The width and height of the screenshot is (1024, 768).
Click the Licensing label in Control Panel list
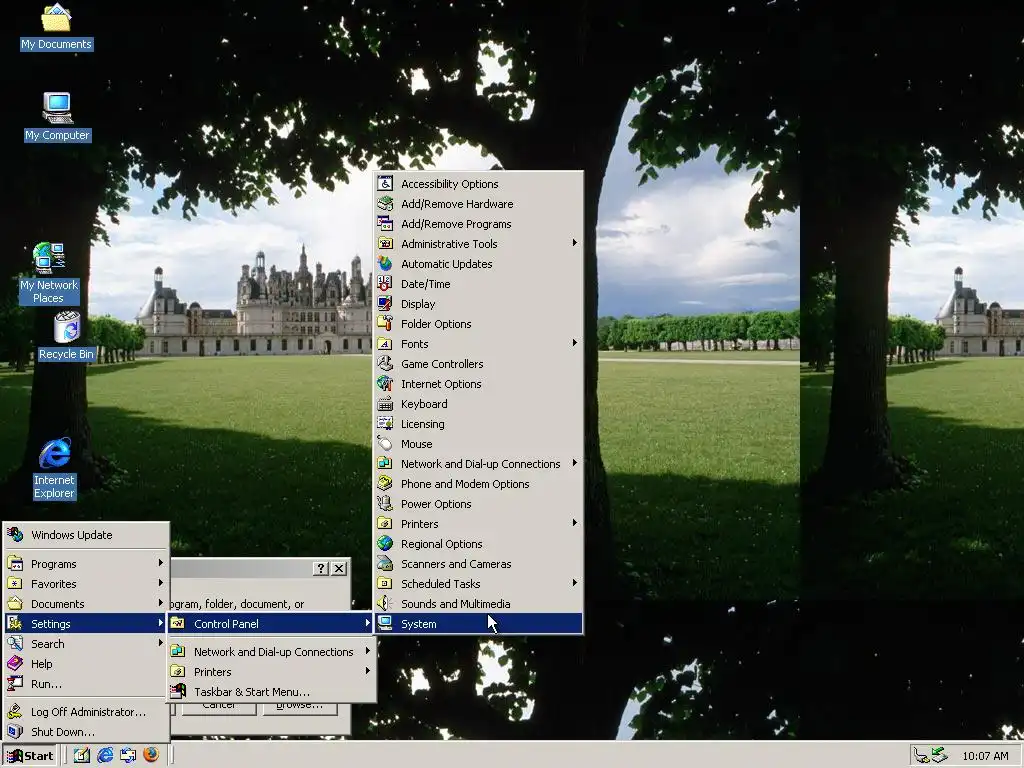[423, 424]
